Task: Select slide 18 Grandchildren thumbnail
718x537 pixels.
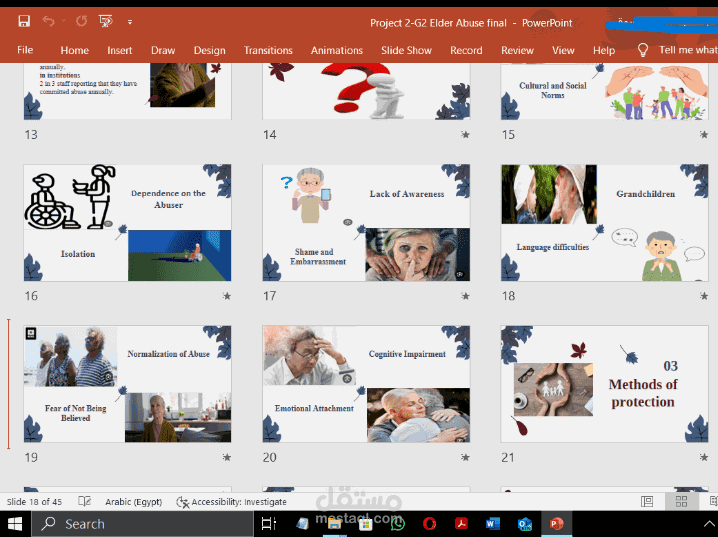Action: 604,222
